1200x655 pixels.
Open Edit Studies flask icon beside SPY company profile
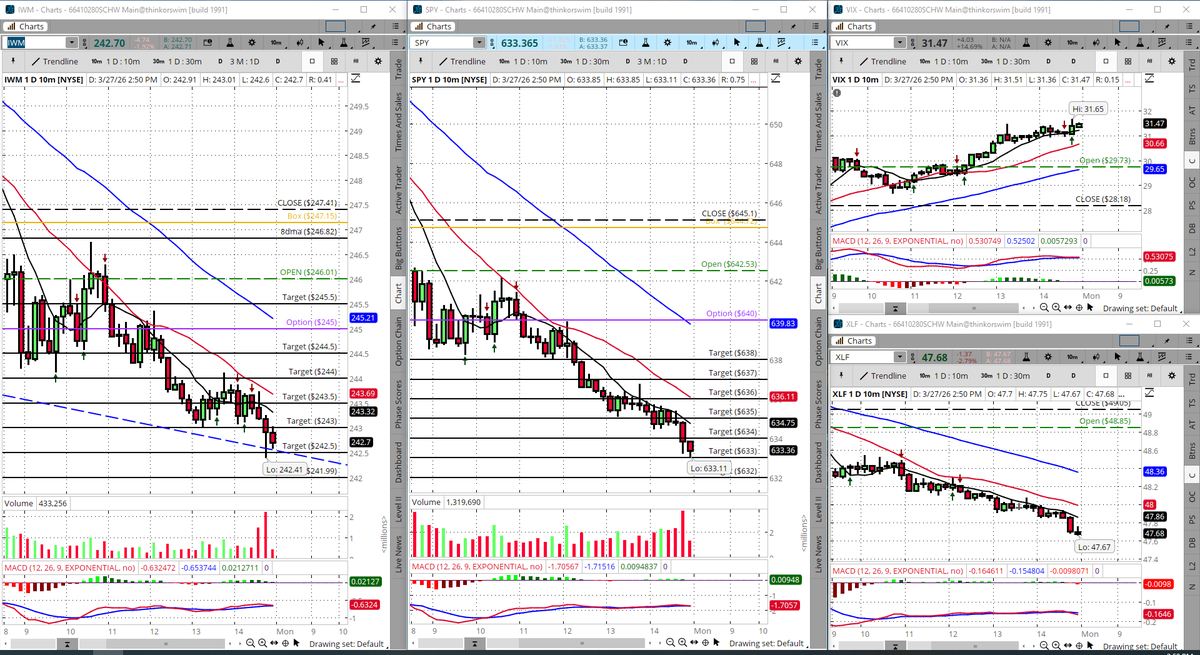646,43
